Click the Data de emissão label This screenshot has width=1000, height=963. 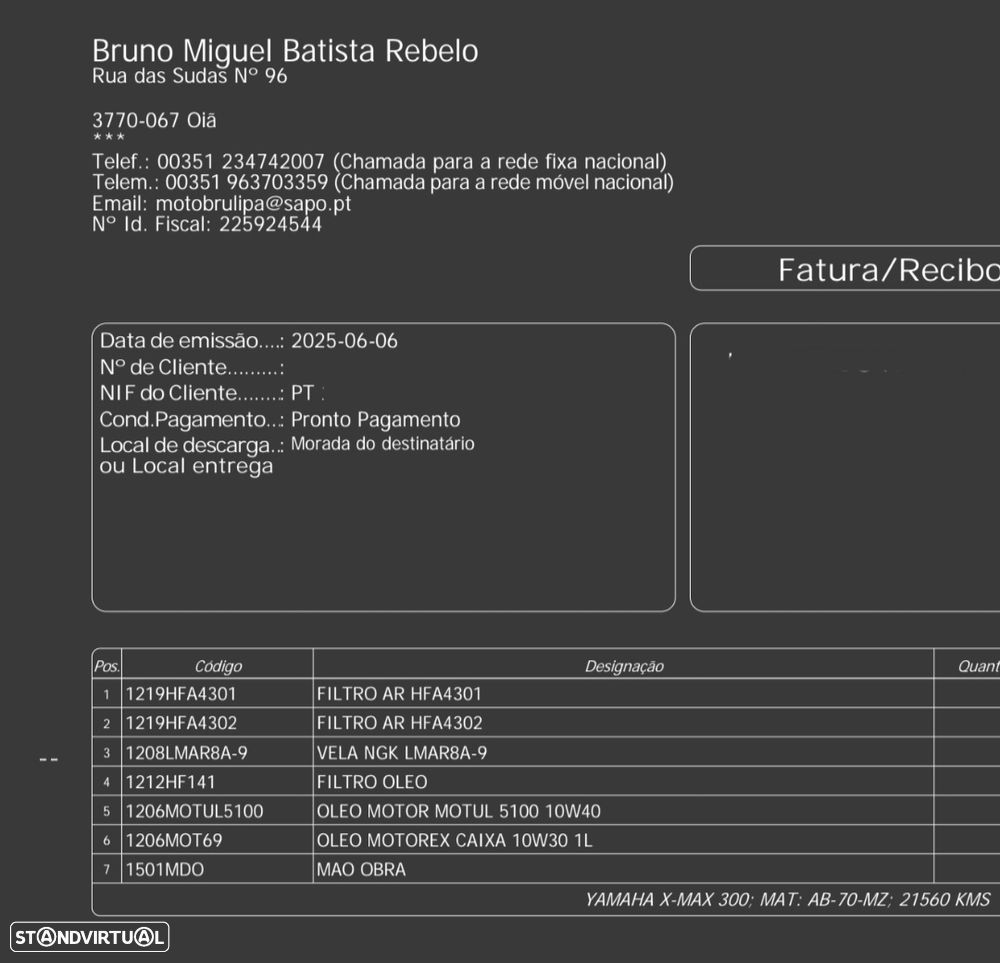point(191,341)
